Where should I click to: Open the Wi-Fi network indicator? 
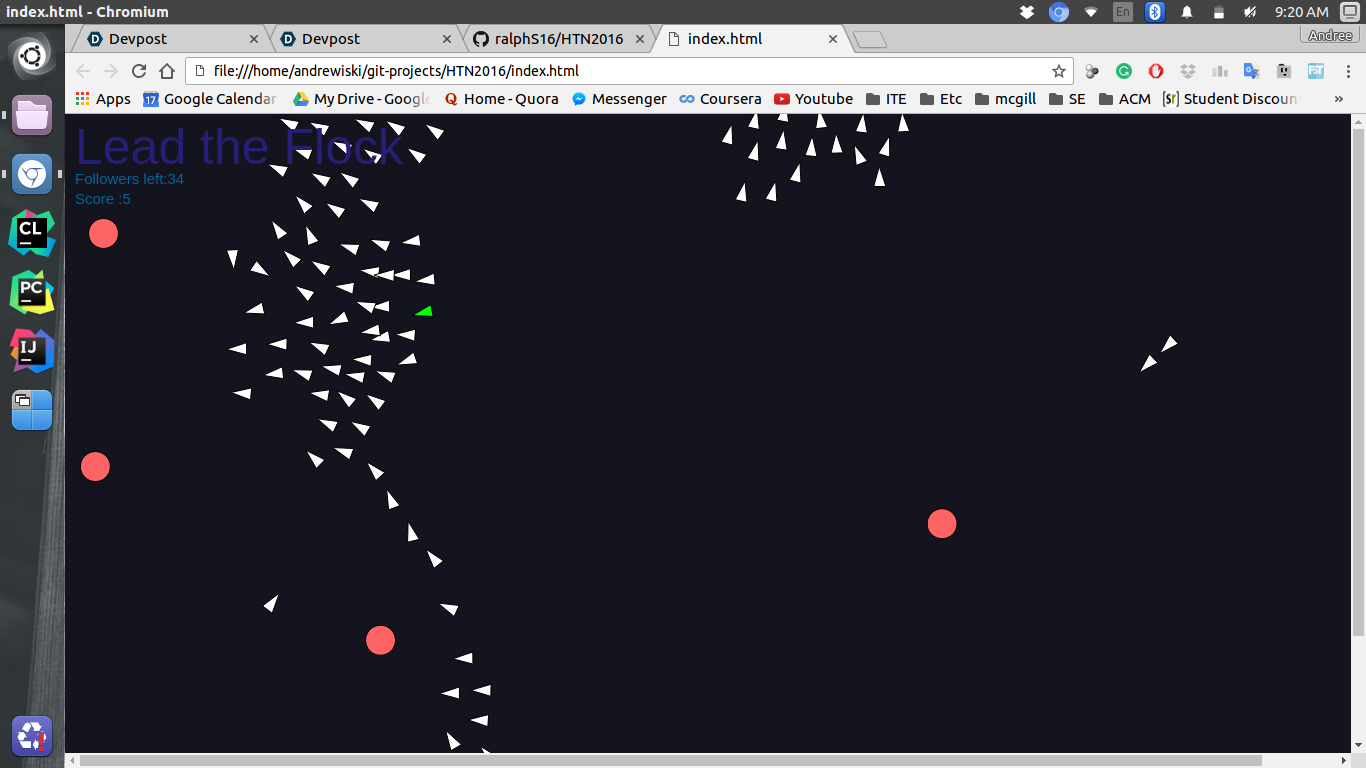(x=1091, y=12)
